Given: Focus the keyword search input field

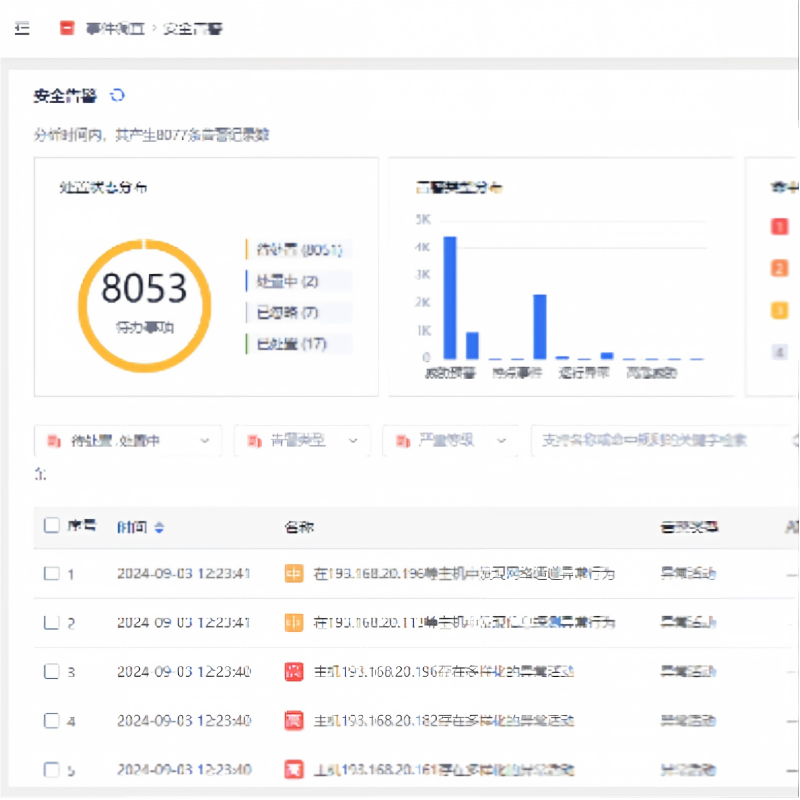Looking at the screenshot, I should coord(663,440).
